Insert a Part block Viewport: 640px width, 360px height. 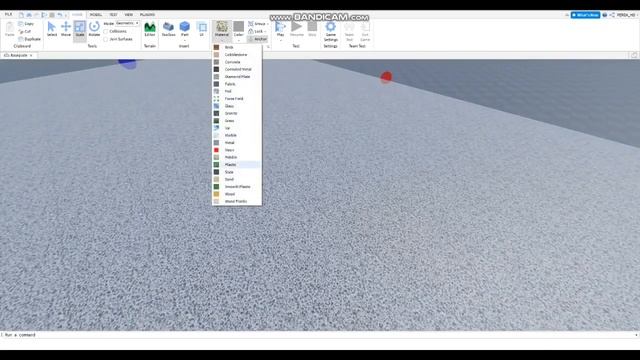click(184, 28)
